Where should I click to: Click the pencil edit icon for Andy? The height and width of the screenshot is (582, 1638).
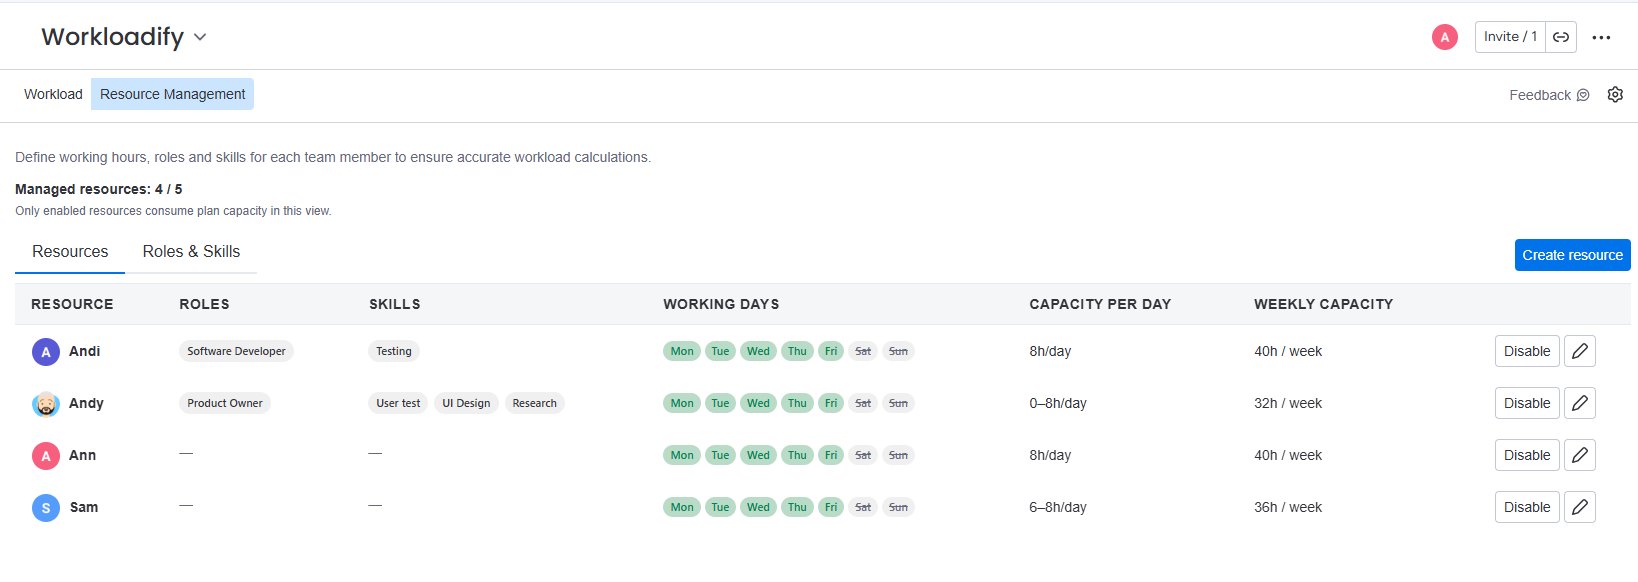pos(1580,403)
